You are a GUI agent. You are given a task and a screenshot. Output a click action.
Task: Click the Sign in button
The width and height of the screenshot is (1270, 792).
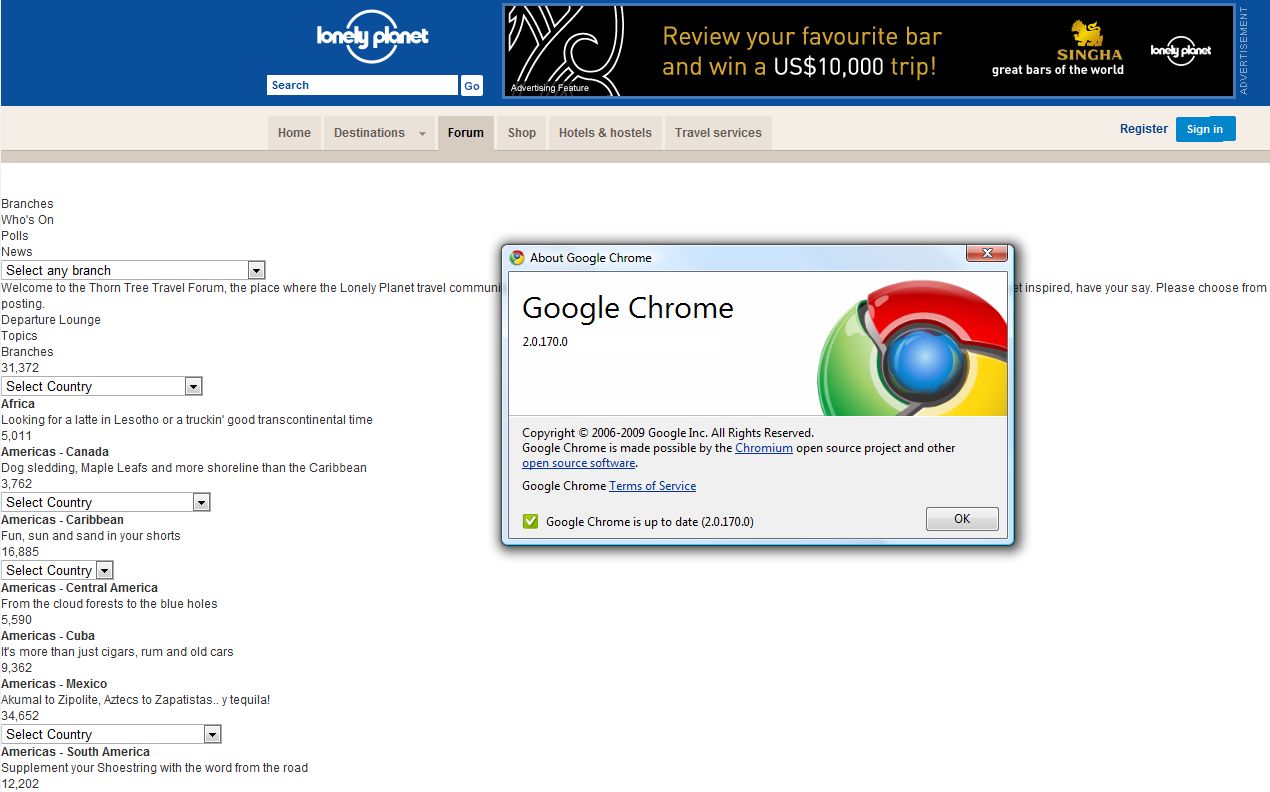(x=1205, y=129)
